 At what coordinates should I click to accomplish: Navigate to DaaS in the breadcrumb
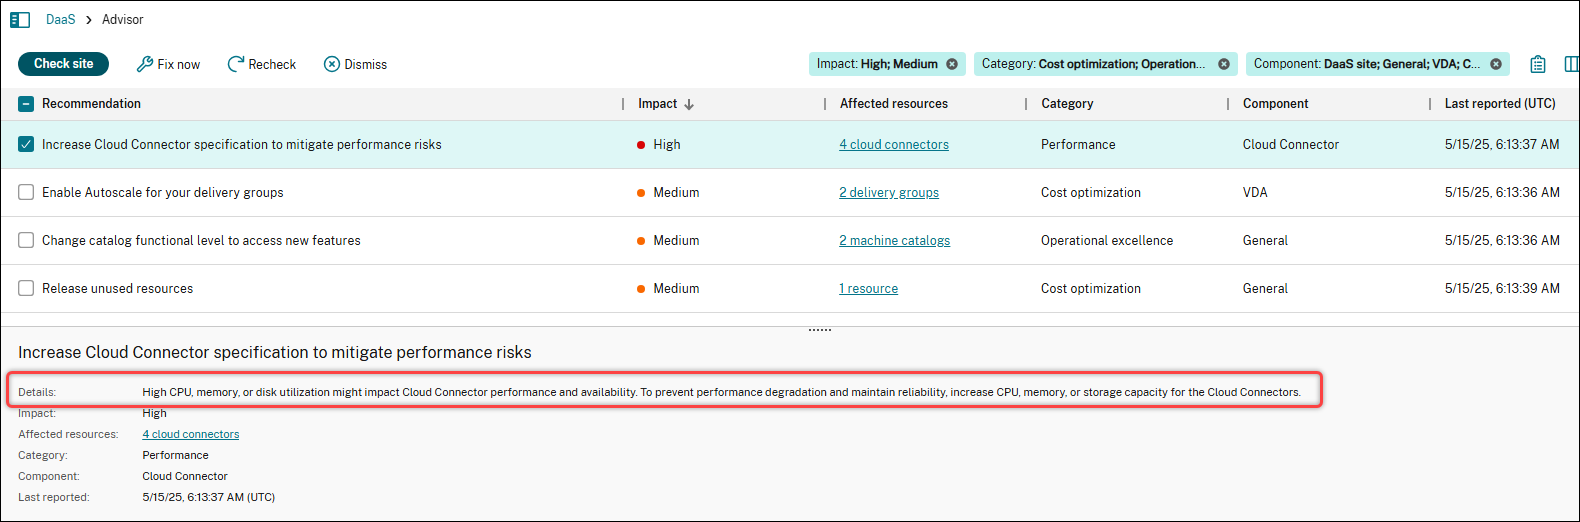[x=60, y=20]
